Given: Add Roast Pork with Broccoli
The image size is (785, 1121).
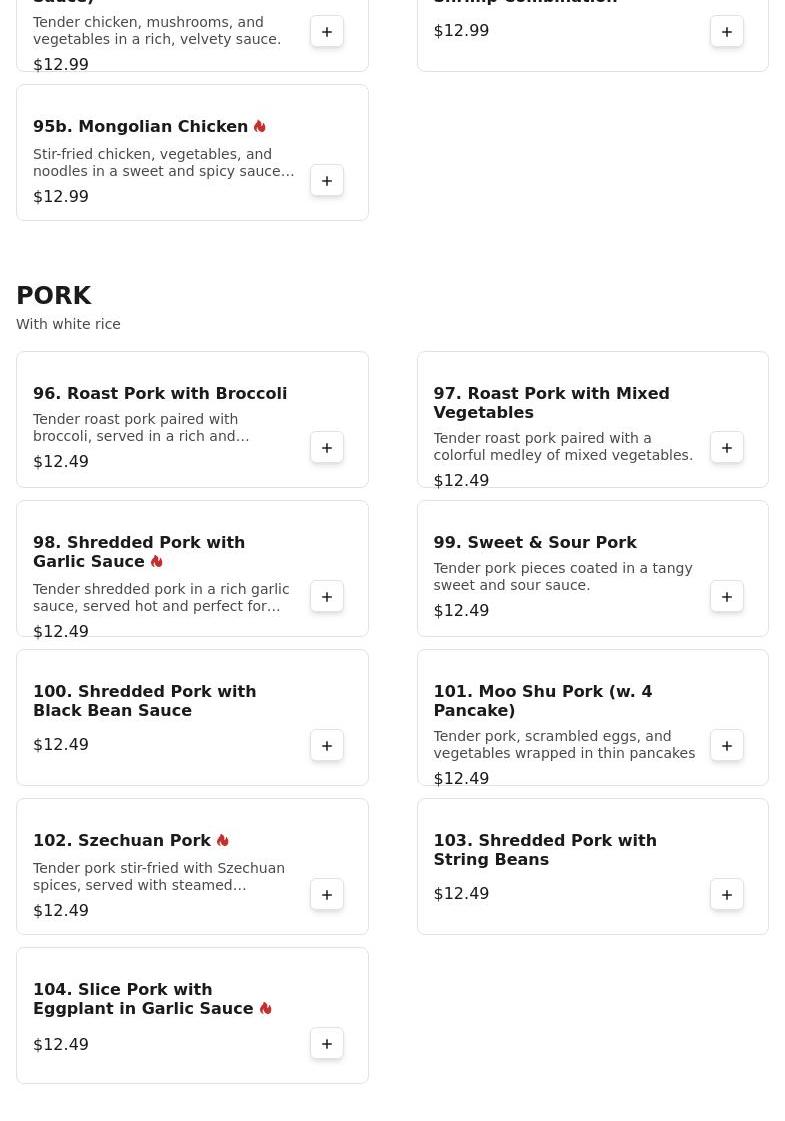Looking at the screenshot, I should pyautogui.click(x=327, y=448).
